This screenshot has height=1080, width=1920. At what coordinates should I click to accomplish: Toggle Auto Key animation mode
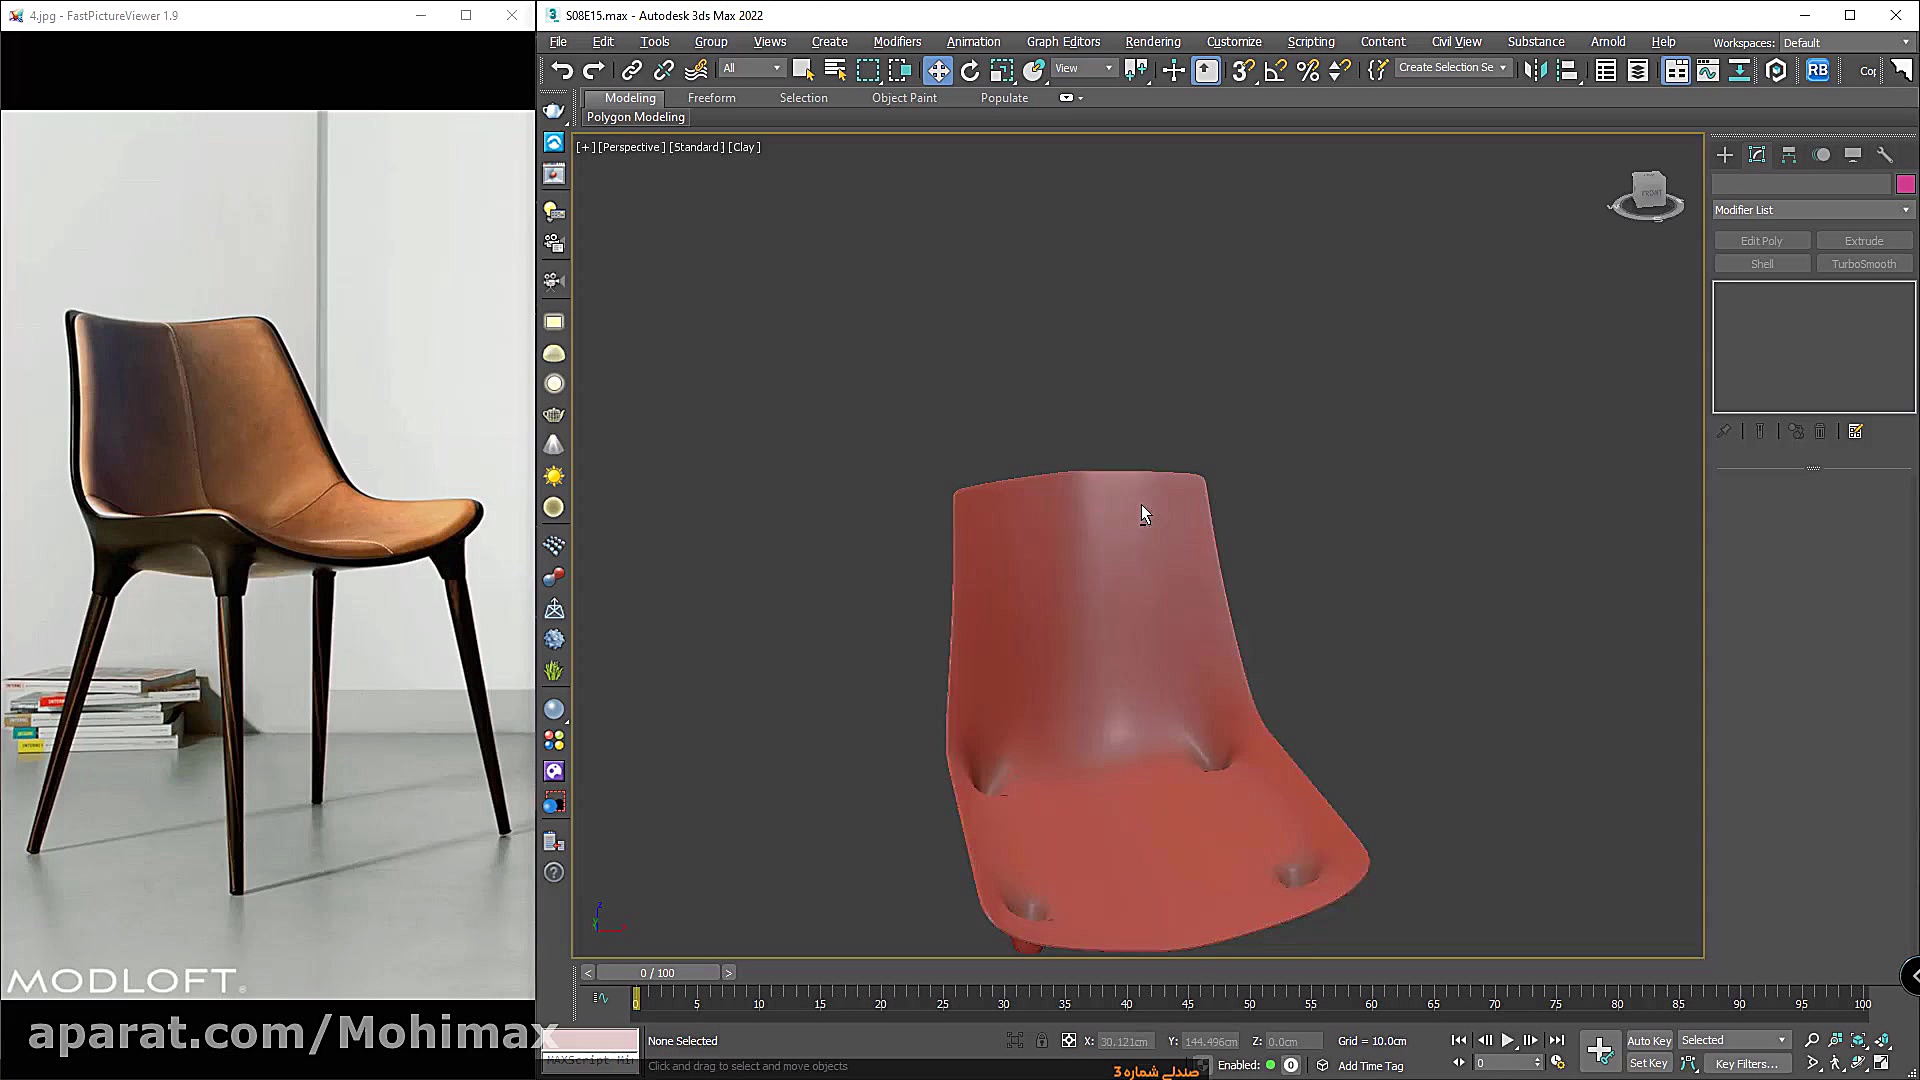[x=1648, y=1041]
